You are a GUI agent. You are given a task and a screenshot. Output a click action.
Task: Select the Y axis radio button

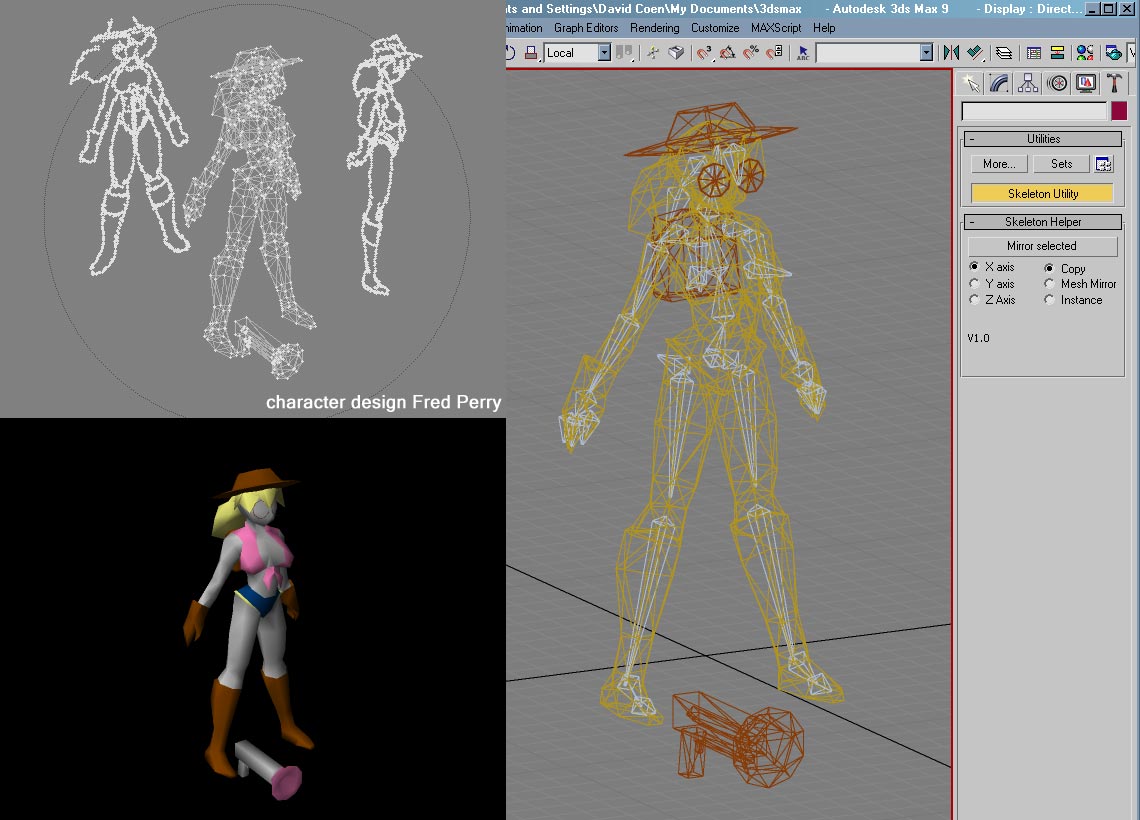(974, 284)
